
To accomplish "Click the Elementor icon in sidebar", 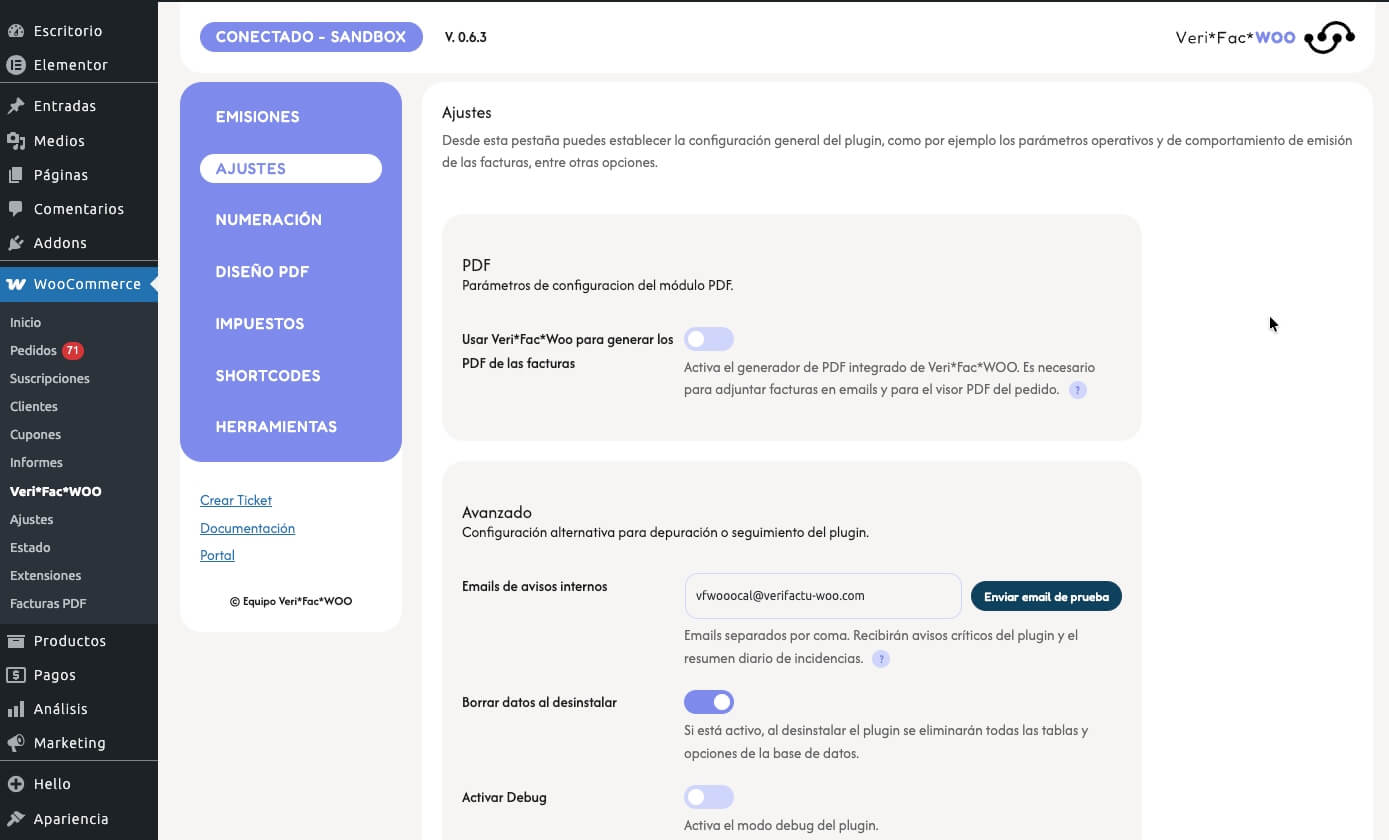I will pyautogui.click(x=16, y=65).
